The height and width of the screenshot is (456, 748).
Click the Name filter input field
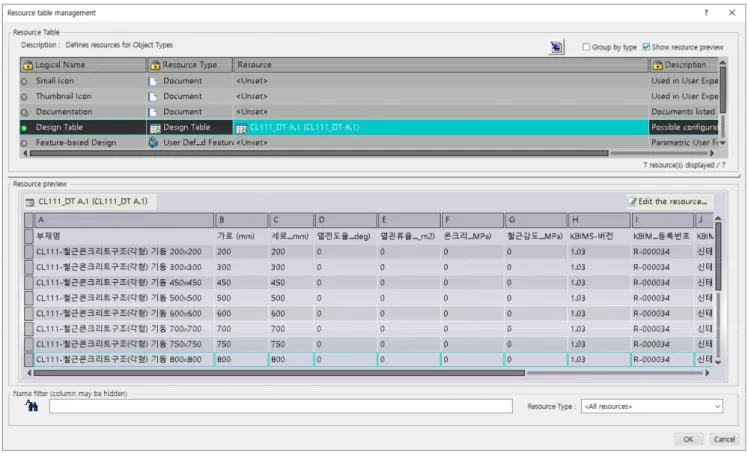coord(280,406)
